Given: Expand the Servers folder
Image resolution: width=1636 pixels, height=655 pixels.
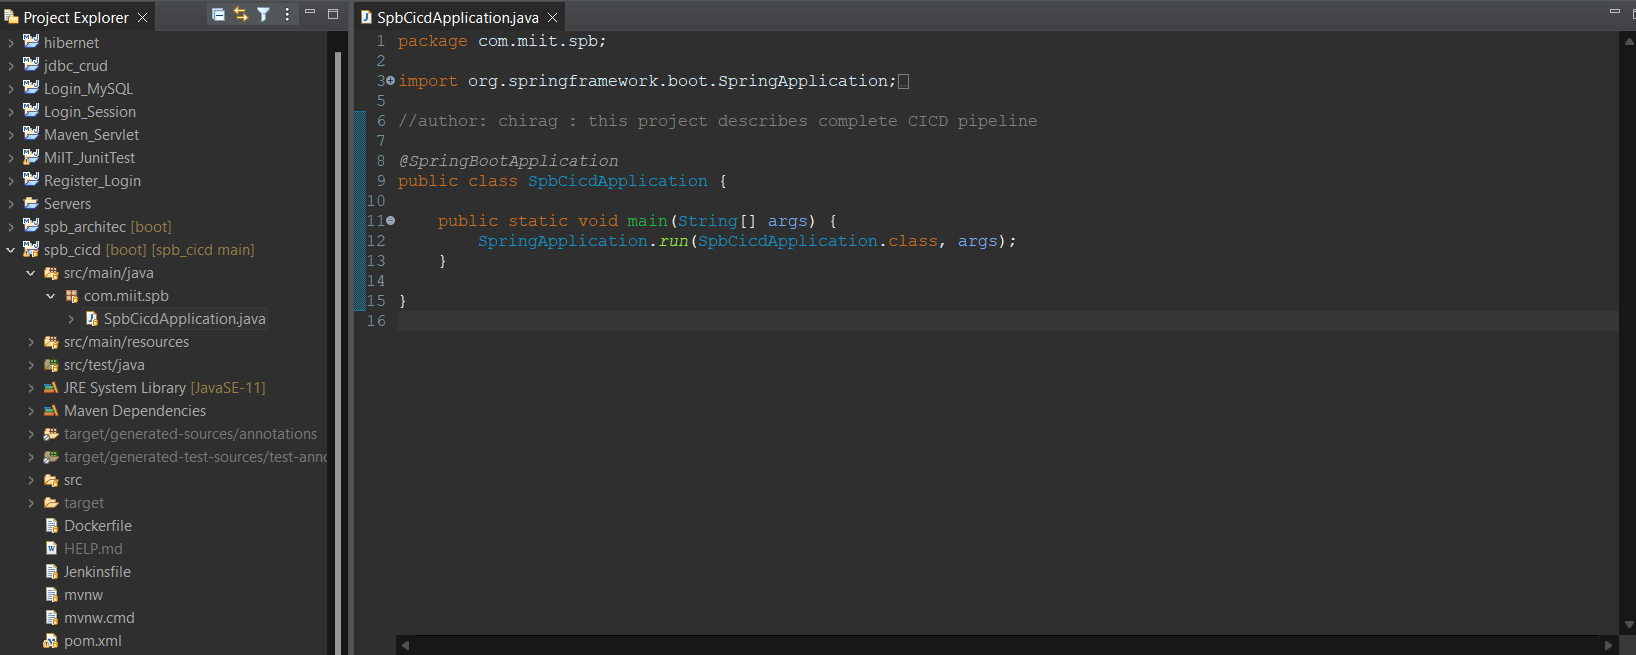Looking at the screenshot, I should pyautogui.click(x=11, y=204).
